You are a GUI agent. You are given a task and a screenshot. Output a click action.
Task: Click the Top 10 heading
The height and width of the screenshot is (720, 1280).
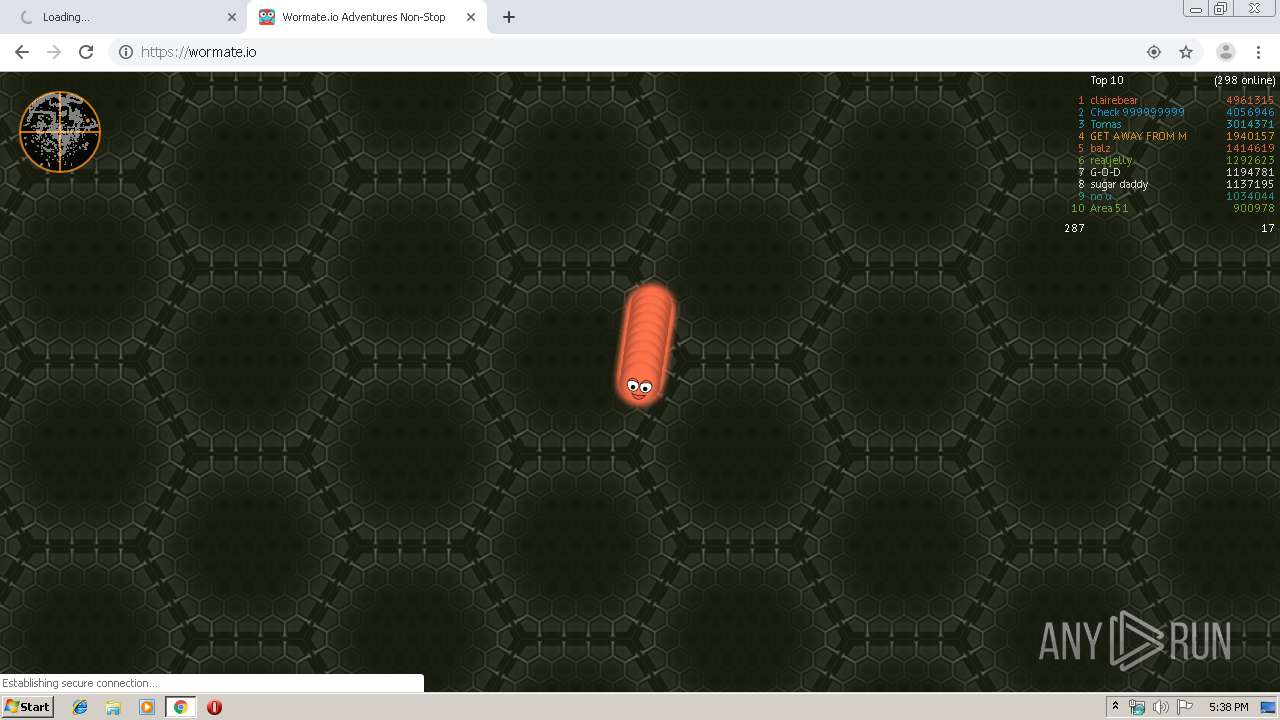[x=1106, y=80]
